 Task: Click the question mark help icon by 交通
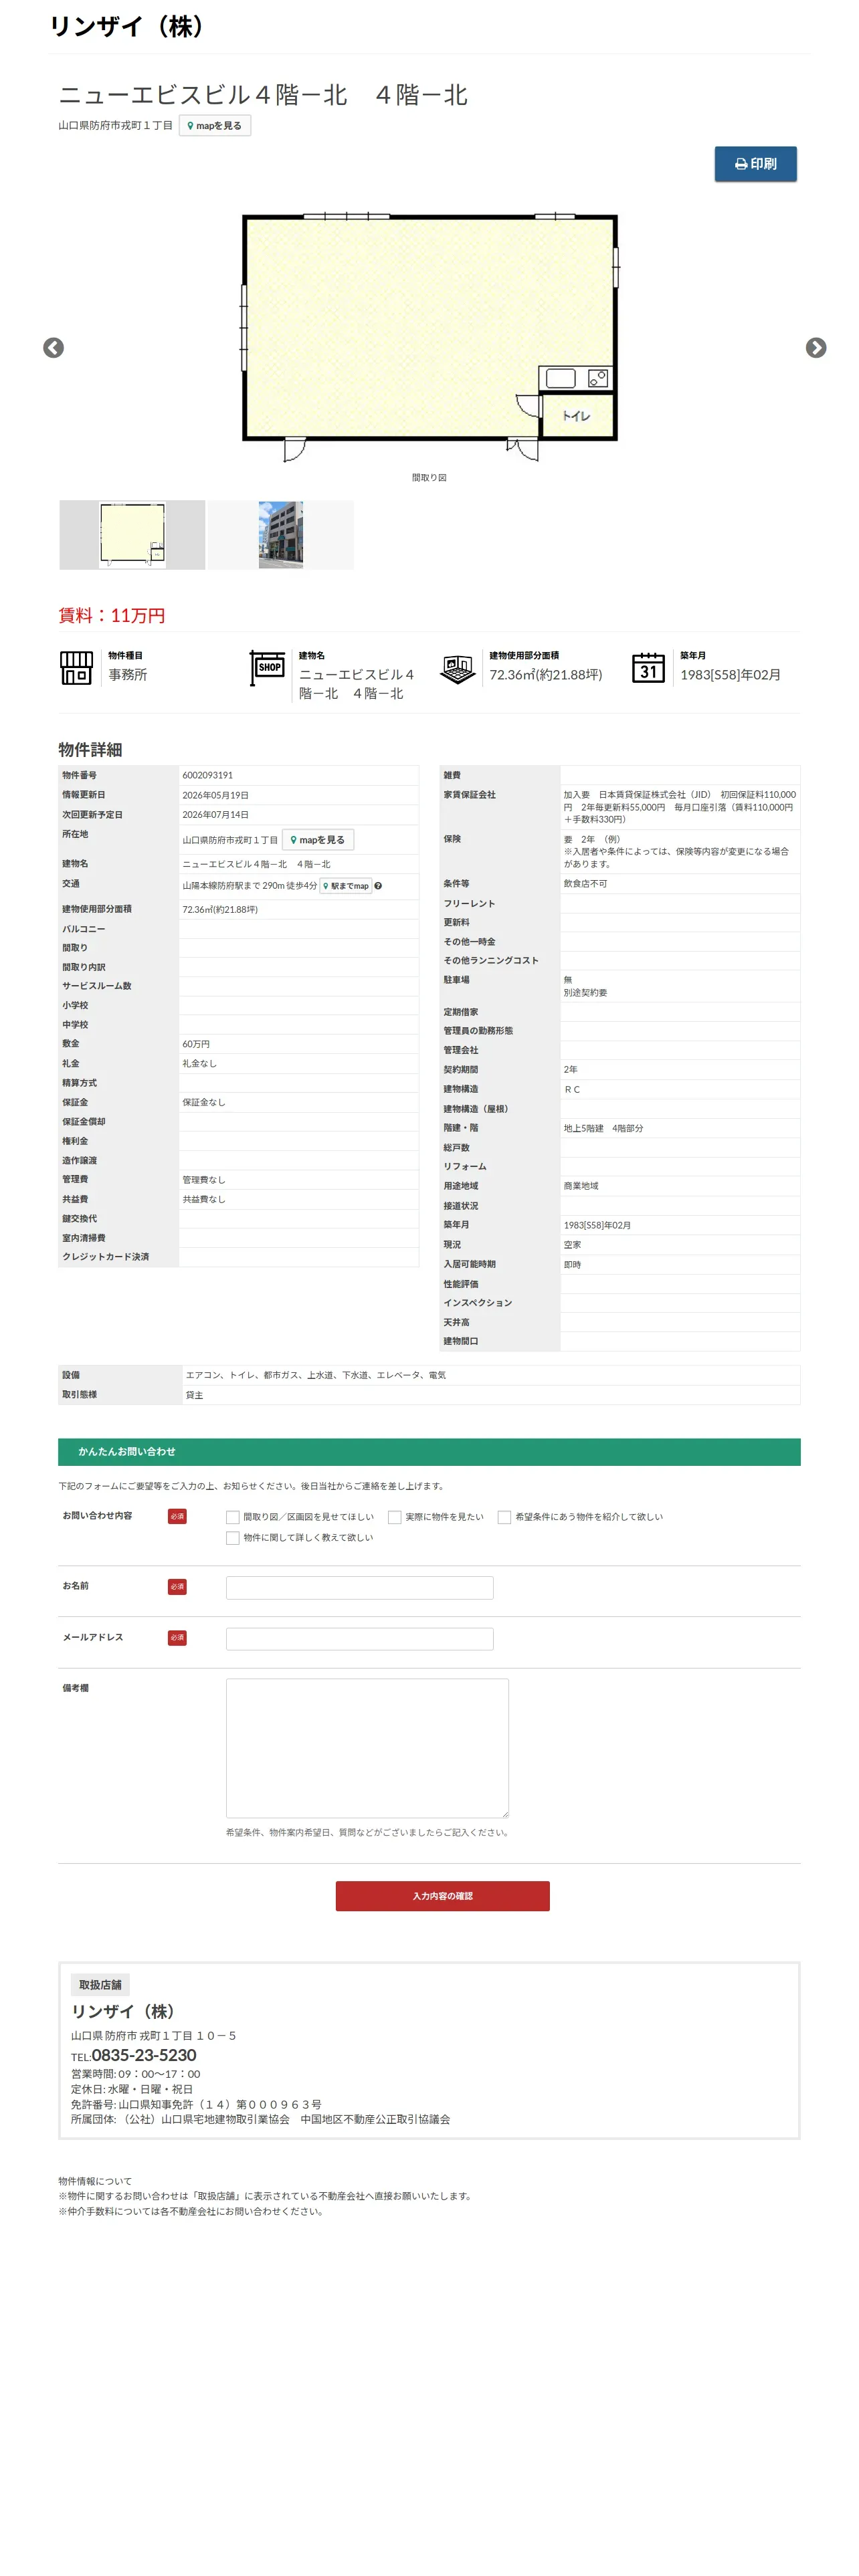378,886
